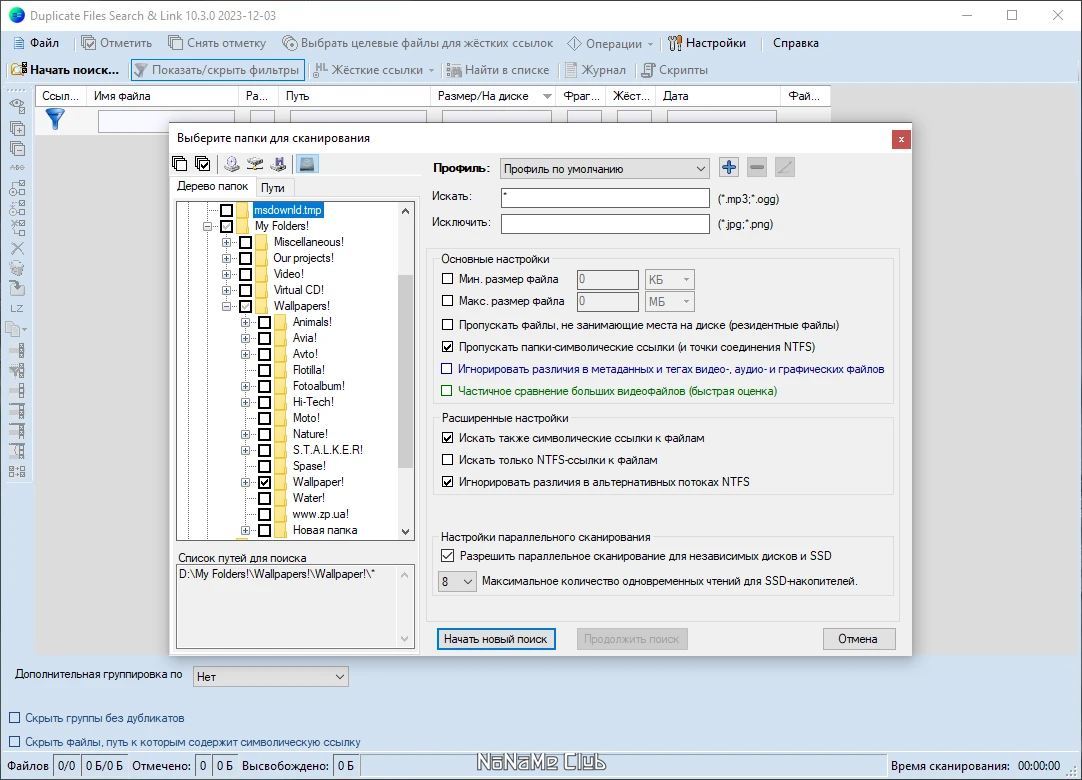
Task: Check the Animals! folder checkbox in tree
Action: point(264,322)
